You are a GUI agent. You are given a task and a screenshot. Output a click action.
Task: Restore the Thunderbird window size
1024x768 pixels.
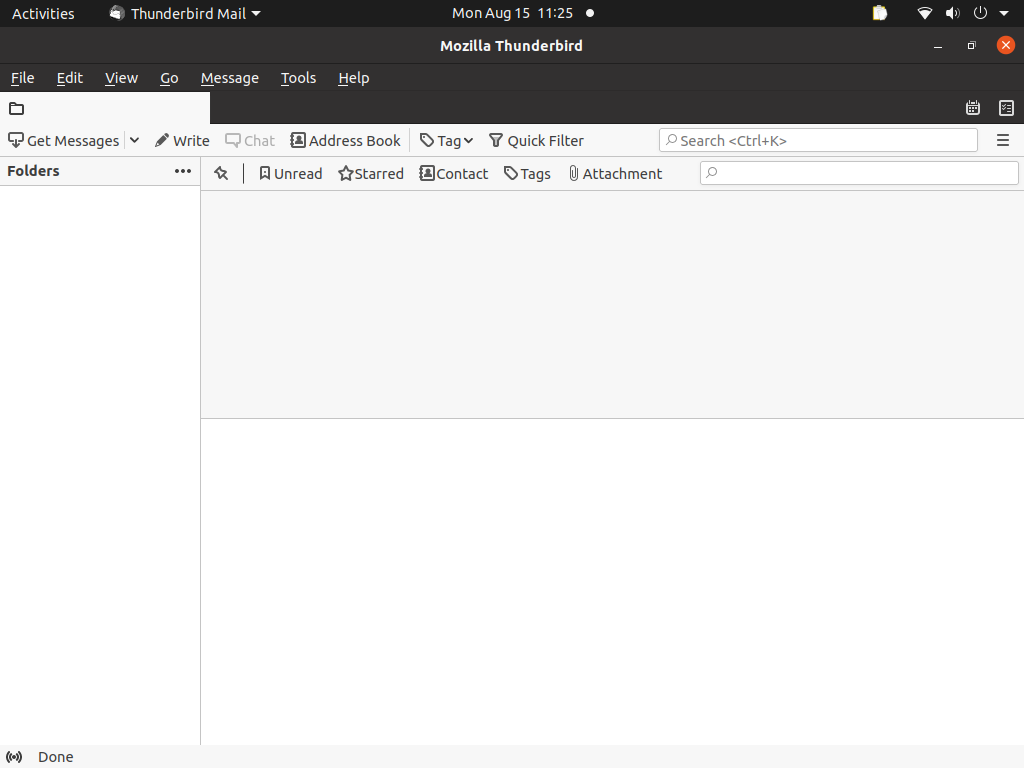[972, 46]
